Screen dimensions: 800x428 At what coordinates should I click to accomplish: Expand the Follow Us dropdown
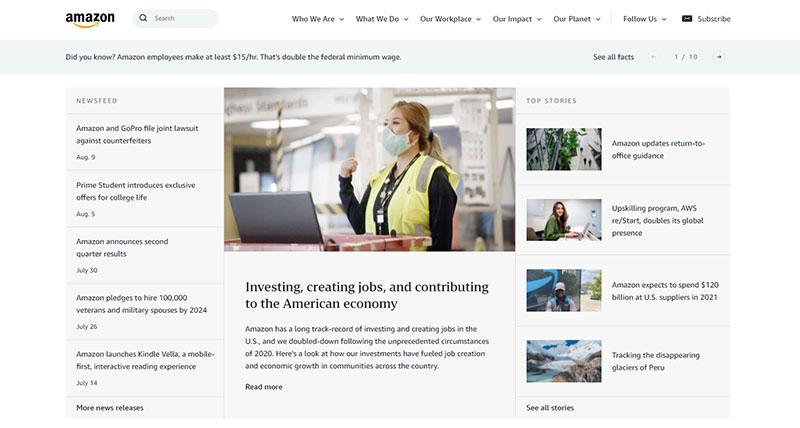(645, 19)
